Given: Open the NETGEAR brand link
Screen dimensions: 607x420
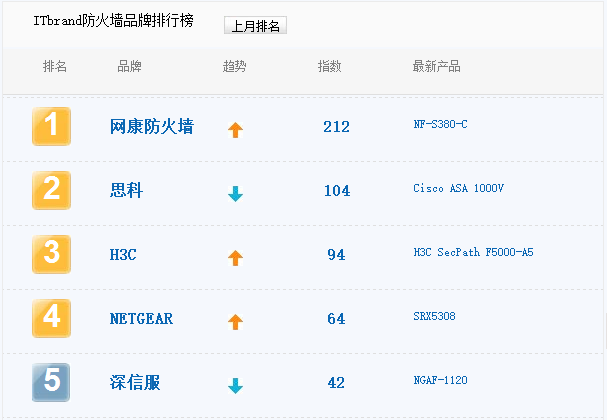Looking at the screenshot, I should click(x=141, y=319).
